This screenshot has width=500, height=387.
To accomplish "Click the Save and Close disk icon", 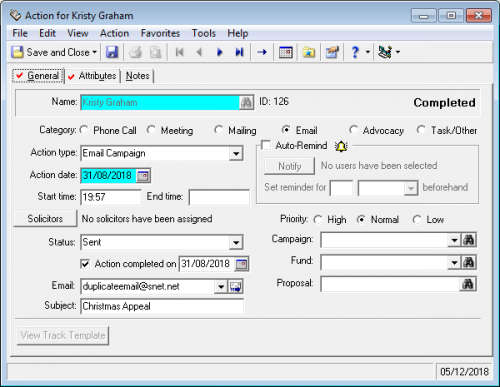I will pos(17,52).
